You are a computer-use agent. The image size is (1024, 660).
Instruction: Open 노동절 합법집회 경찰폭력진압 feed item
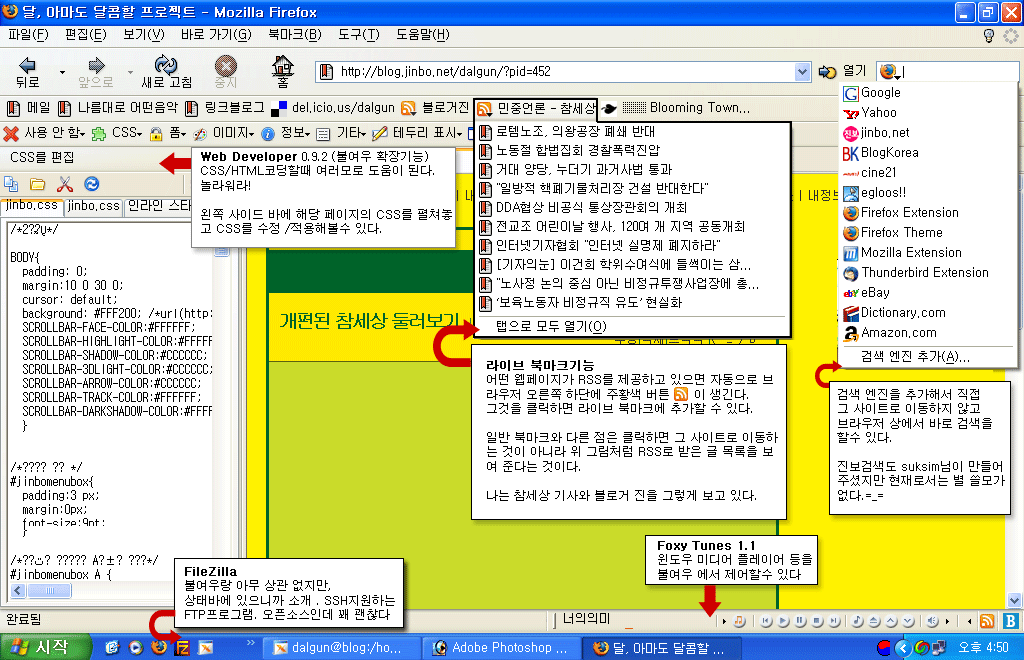(x=633, y=150)
